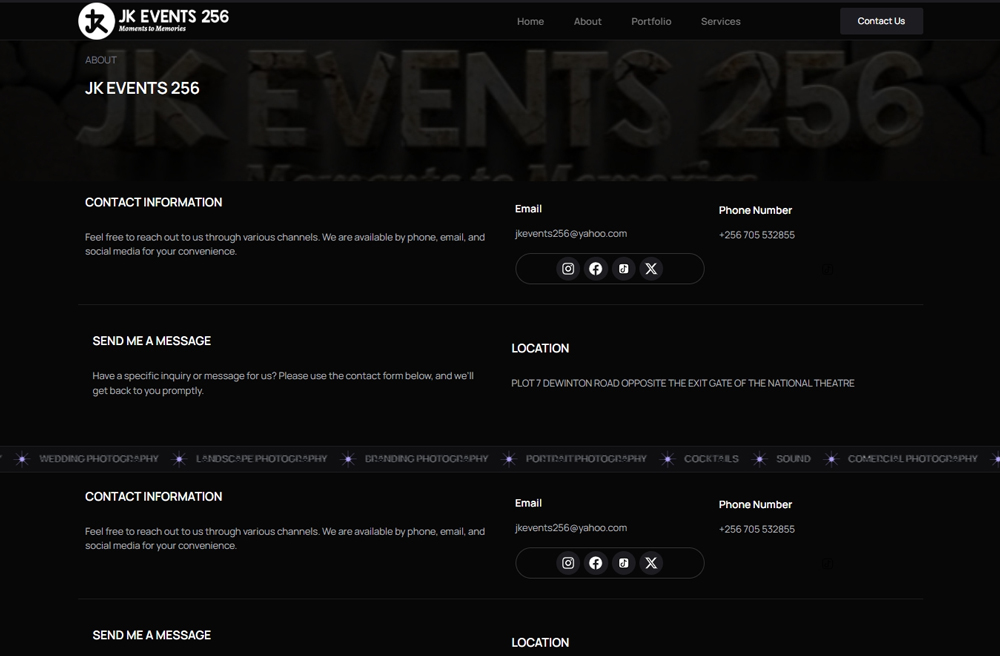Click the first CONTACT INFORMATION heading
The width and height of the screenshot is (1000, 656).
[x=154, y=202]
